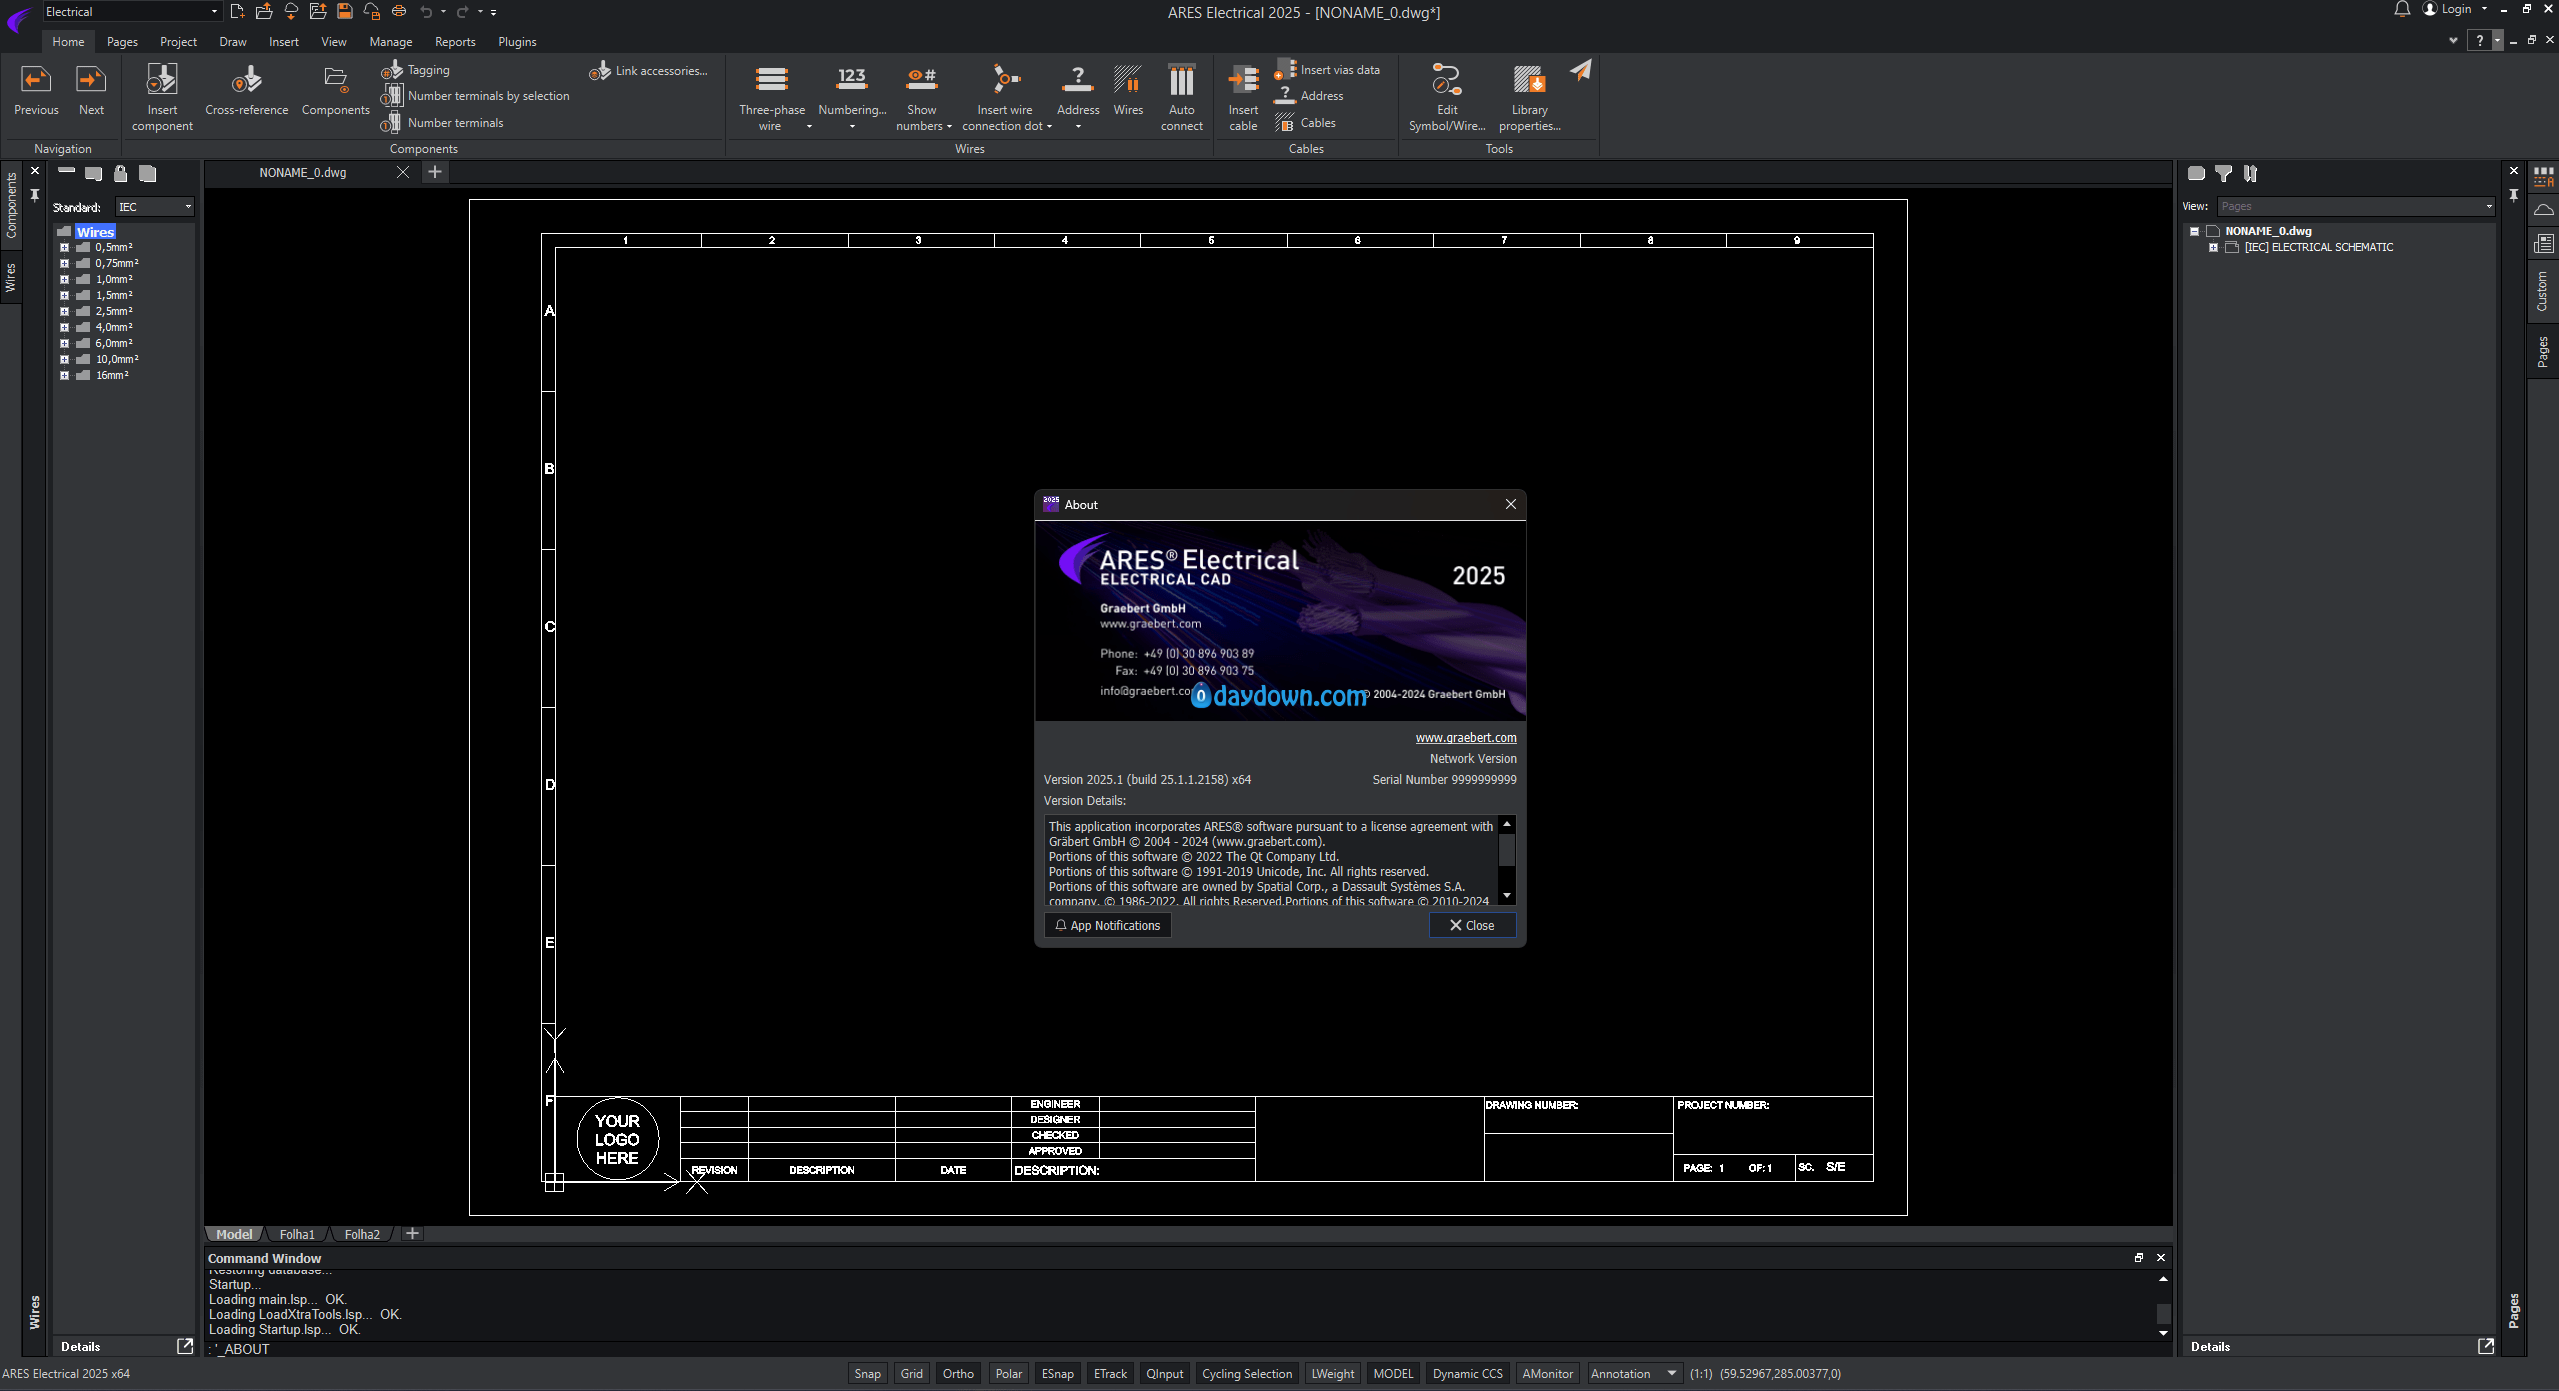2559x1391 pixels.
Task: Click the Command Window scrollbar
Action: tap(2163, 1306)
